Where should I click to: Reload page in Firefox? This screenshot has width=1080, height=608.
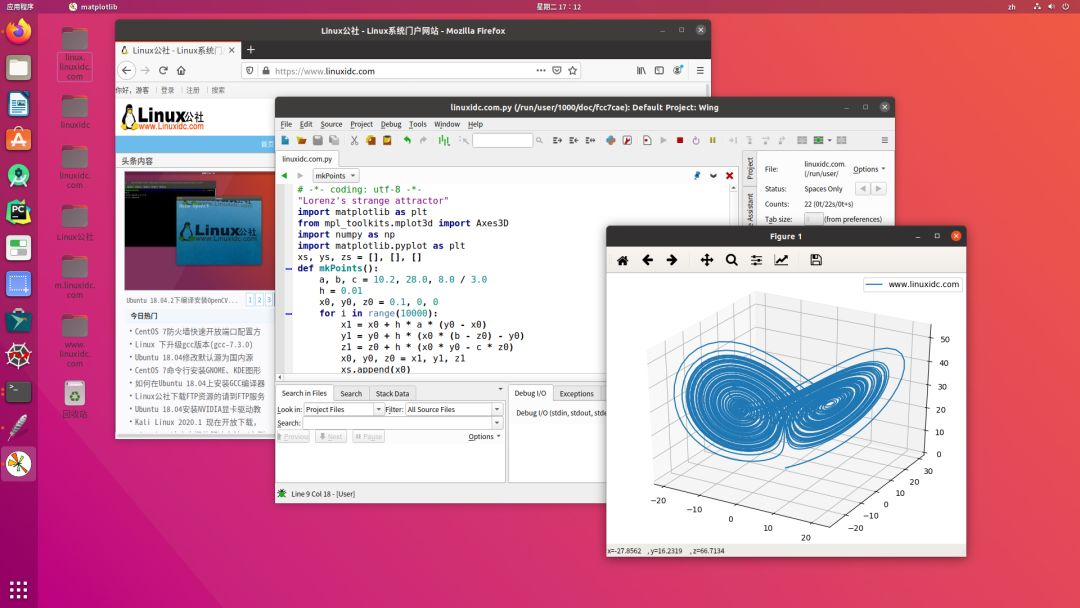(x=163, y=70)
